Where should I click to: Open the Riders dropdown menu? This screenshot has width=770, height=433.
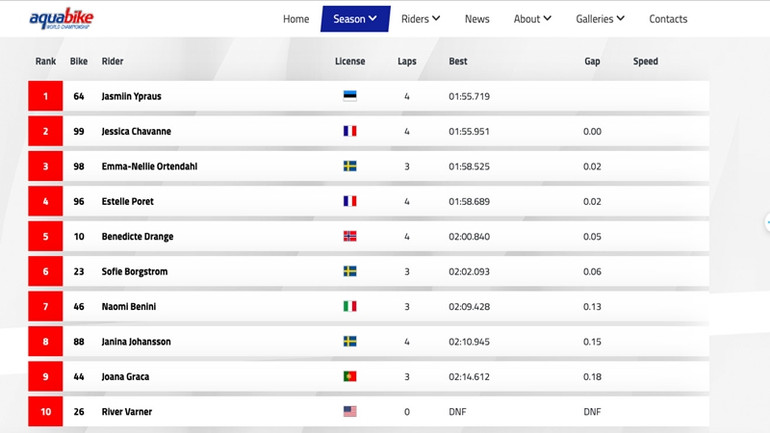(x=420, y=19)
